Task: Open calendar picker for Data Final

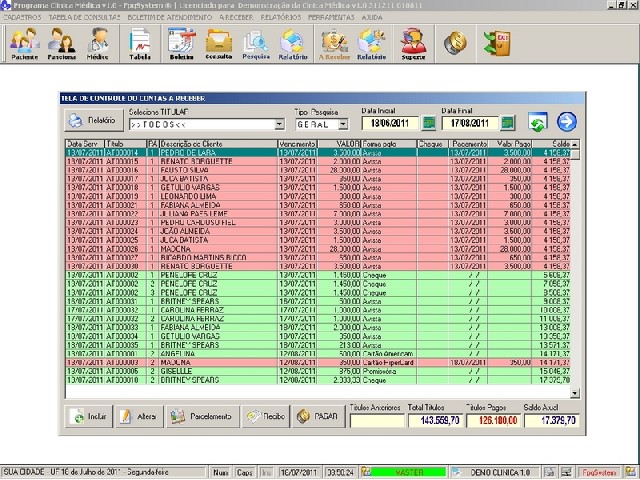Action: (508, 123)
